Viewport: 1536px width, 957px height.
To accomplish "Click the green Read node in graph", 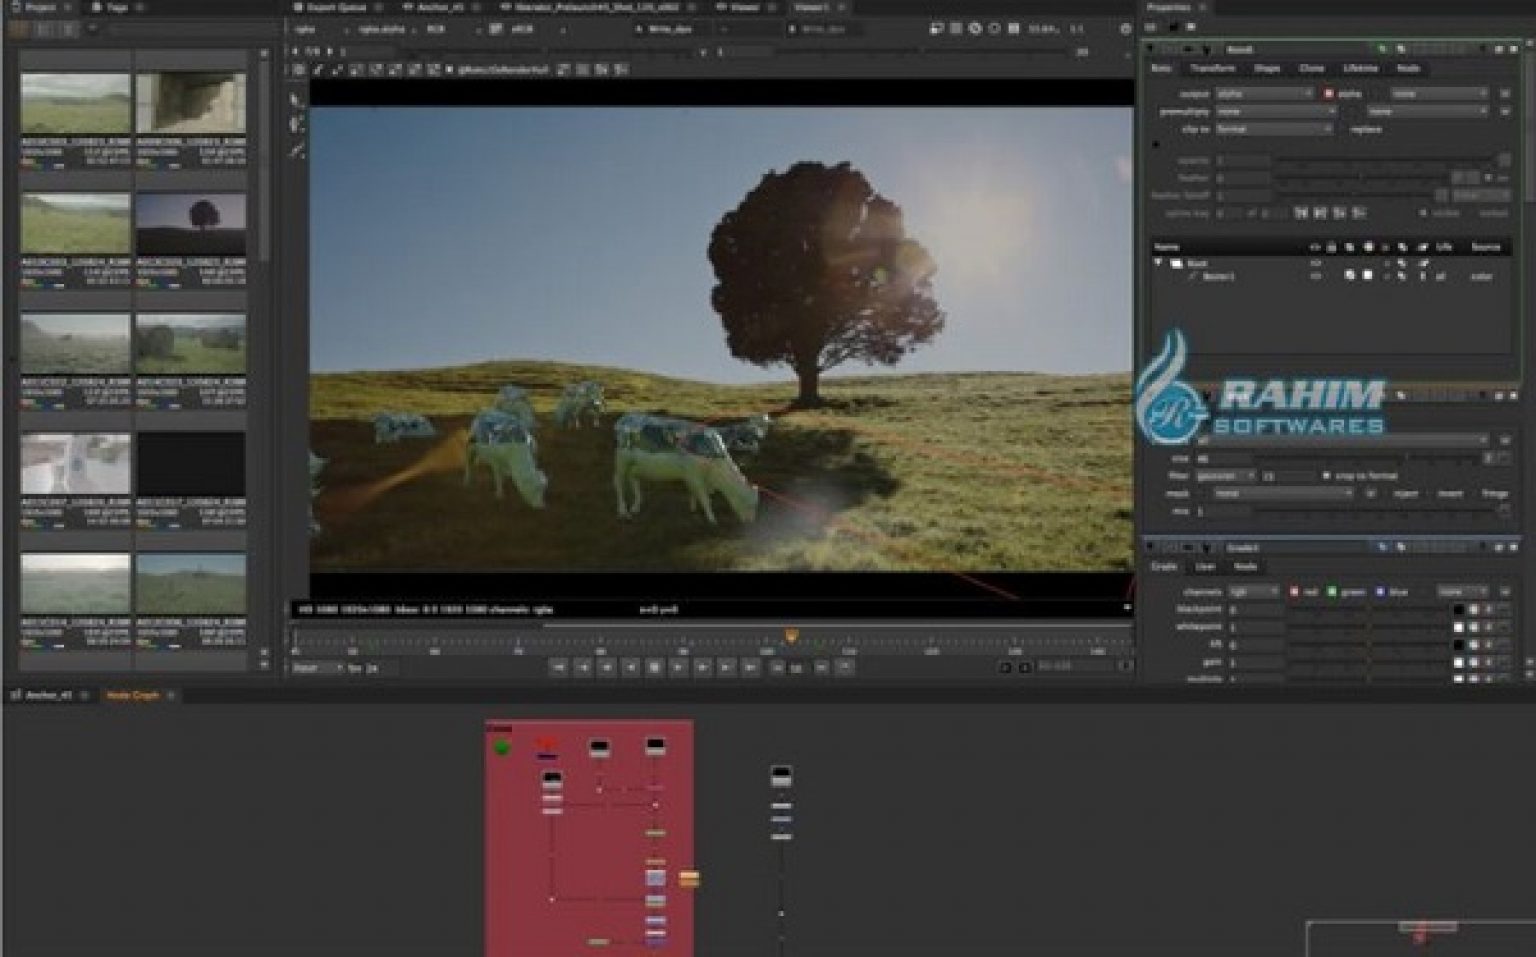I will 502,748.
